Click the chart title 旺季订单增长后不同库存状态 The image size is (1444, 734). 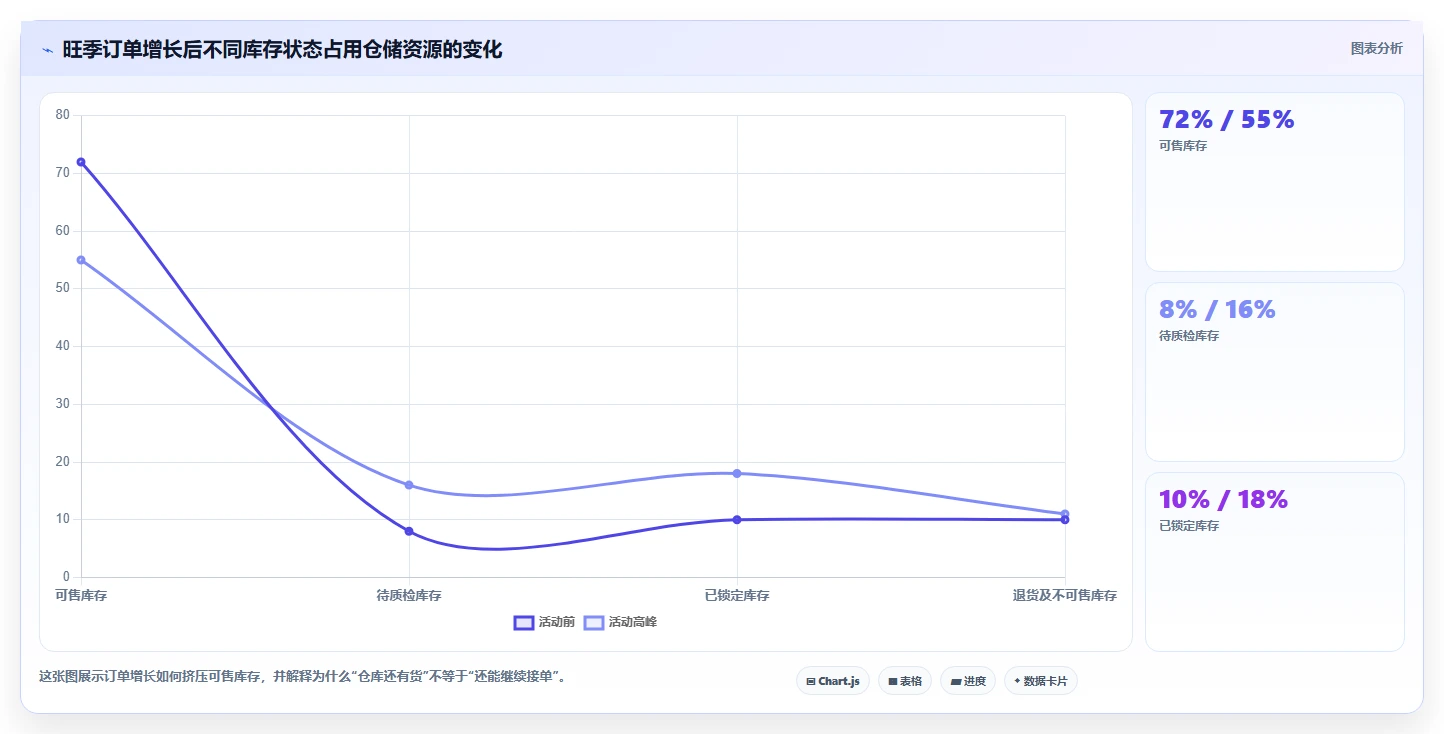coord(282,50)
